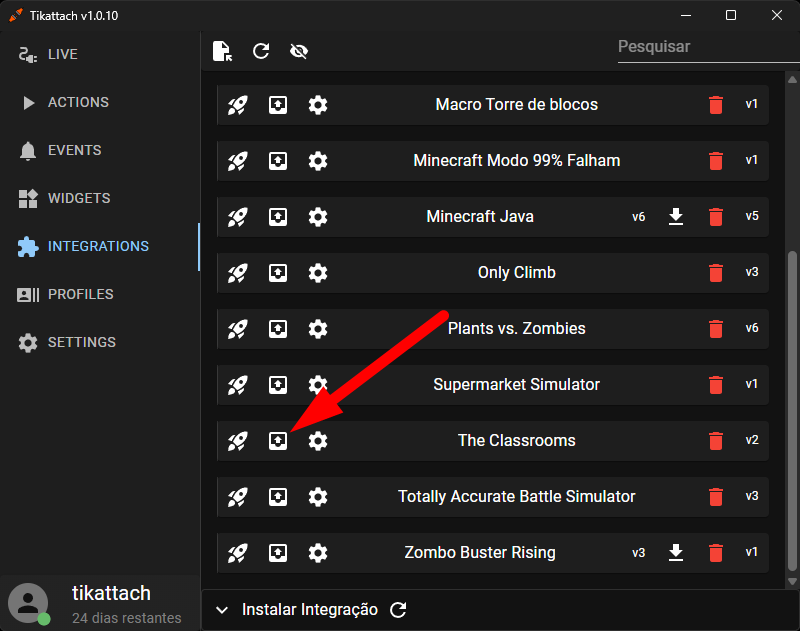Viewport: 800px width, 631px height.
Task: Click the export icon for Minecraft Java
Action: click(278, 217)
